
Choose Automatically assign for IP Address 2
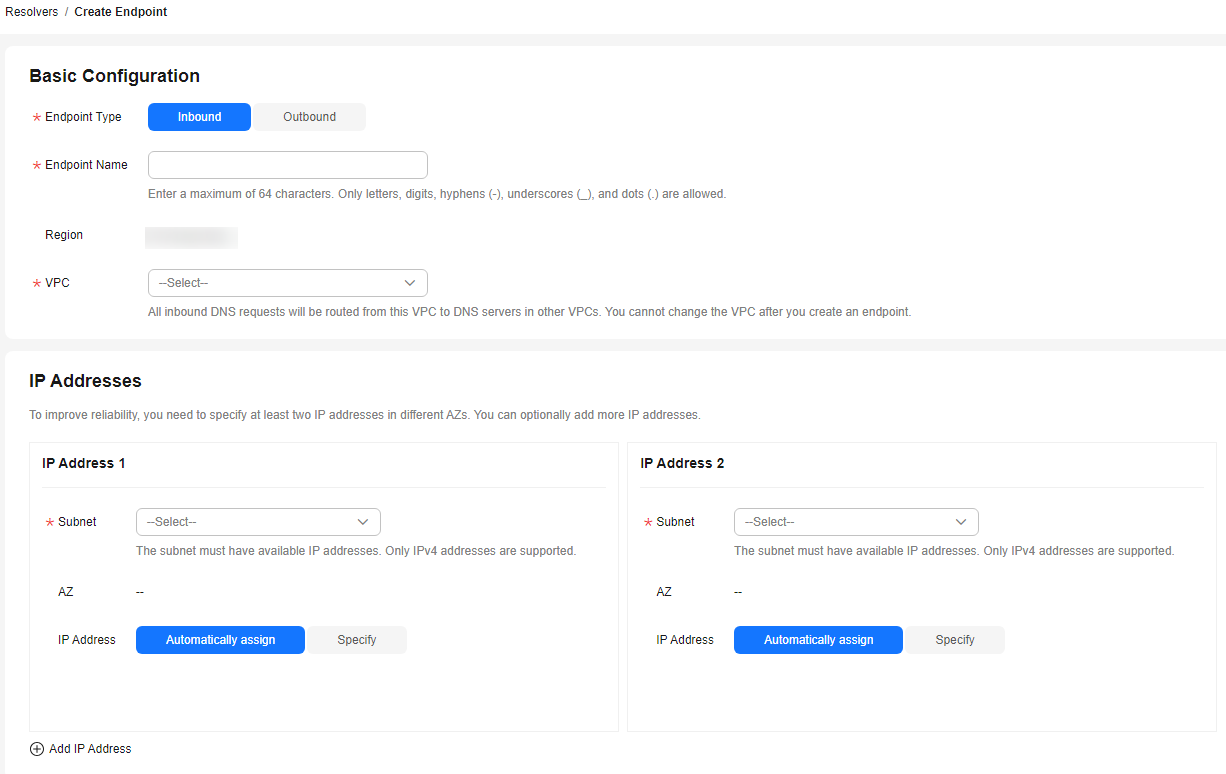coord(818,640)
